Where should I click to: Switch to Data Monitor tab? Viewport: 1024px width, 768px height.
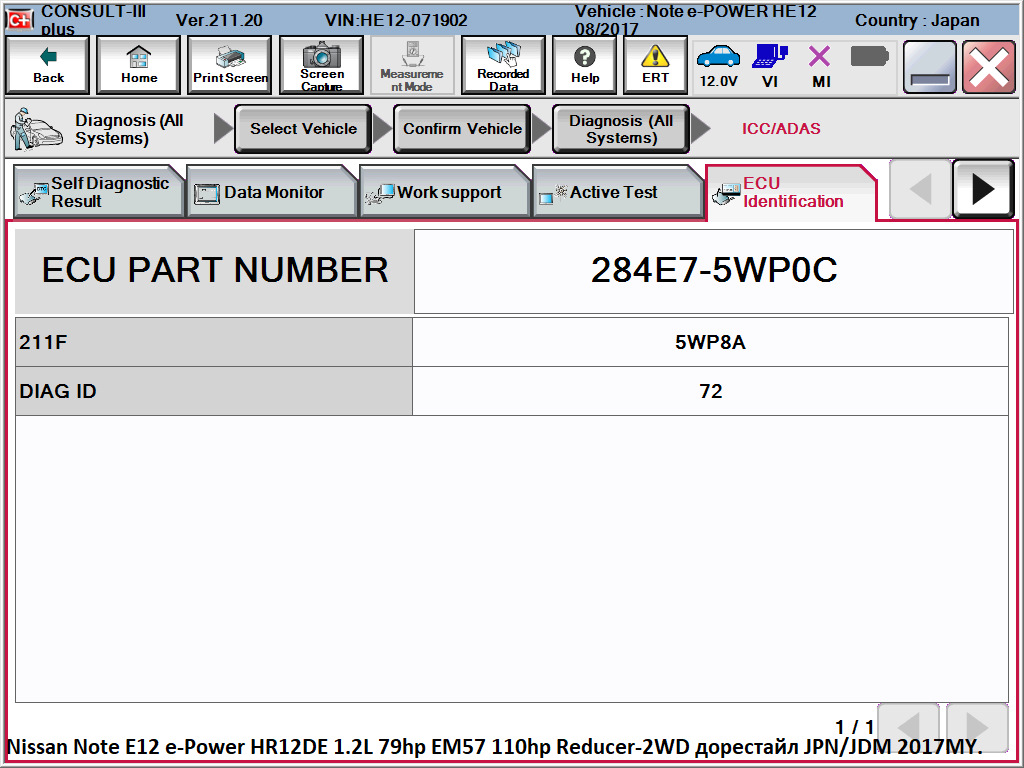tap(272, 192)
